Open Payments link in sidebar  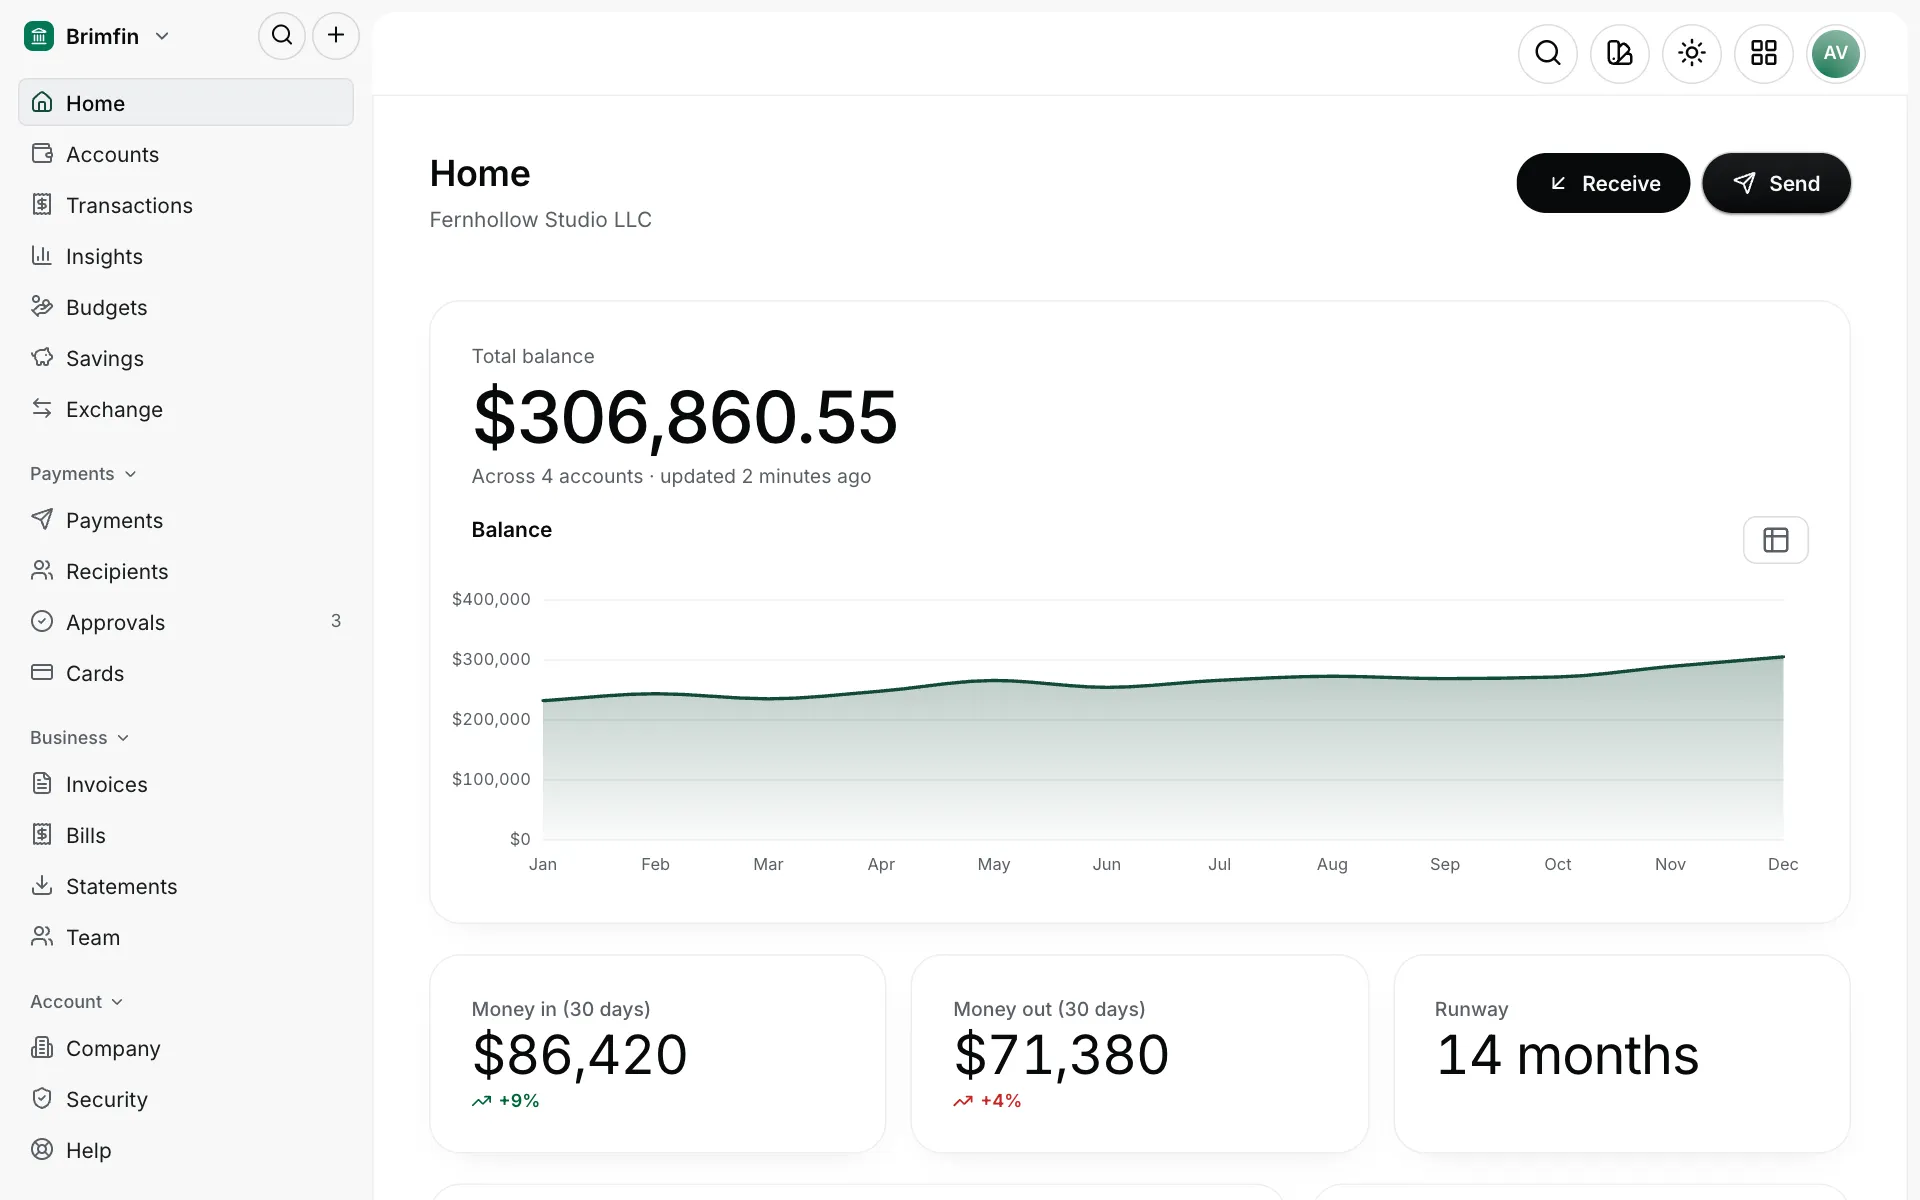point(186,520)
